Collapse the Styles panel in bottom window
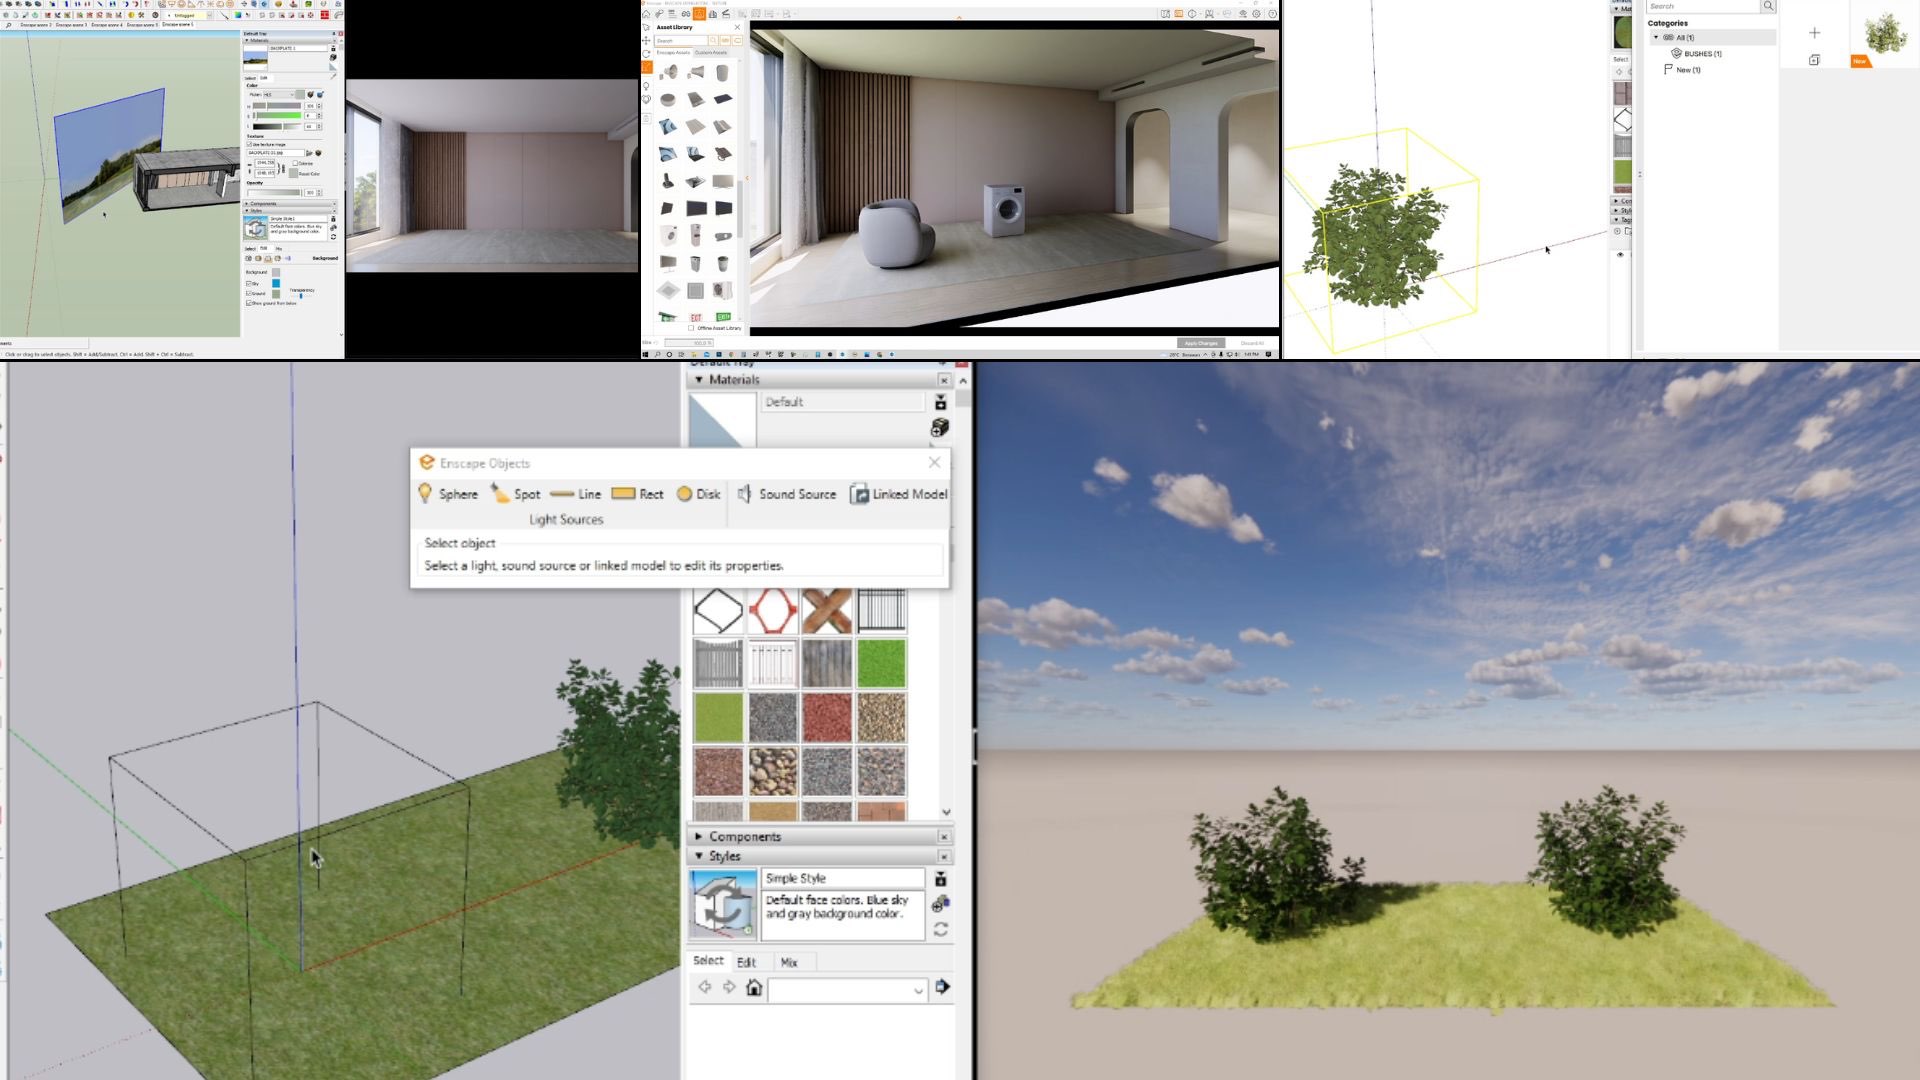 (x=699, y=856)
